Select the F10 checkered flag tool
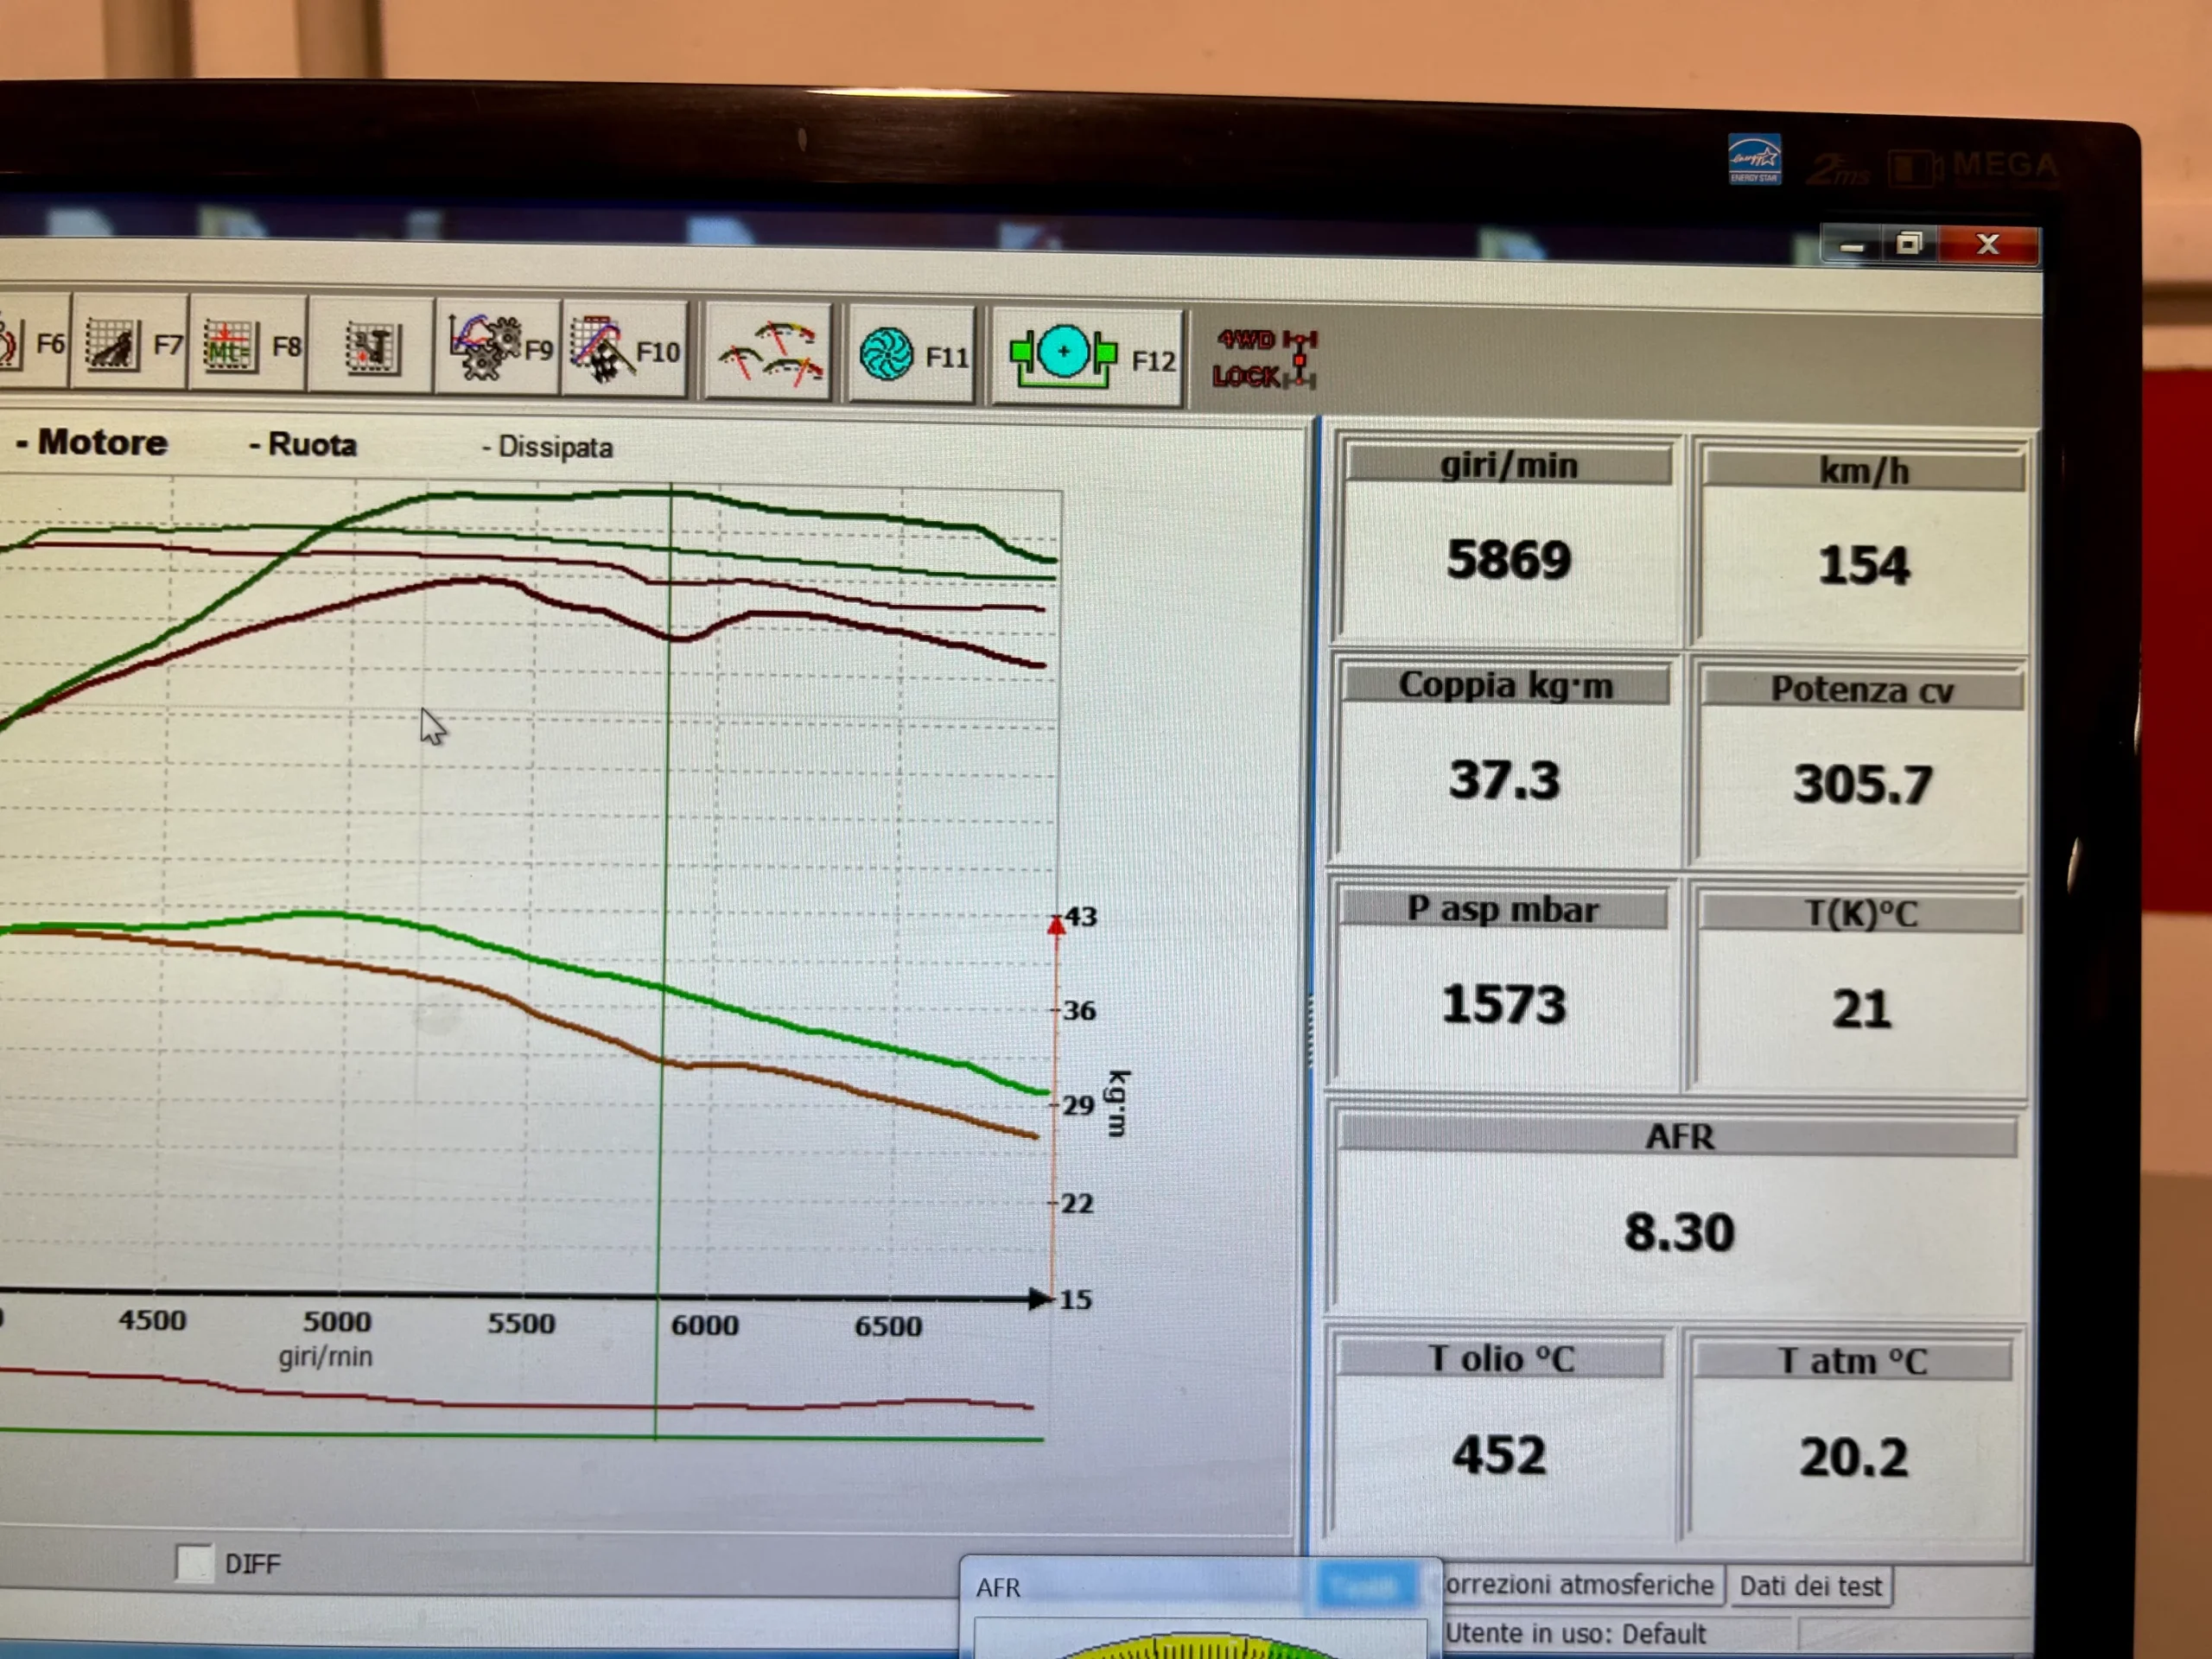 click(625, 350)
